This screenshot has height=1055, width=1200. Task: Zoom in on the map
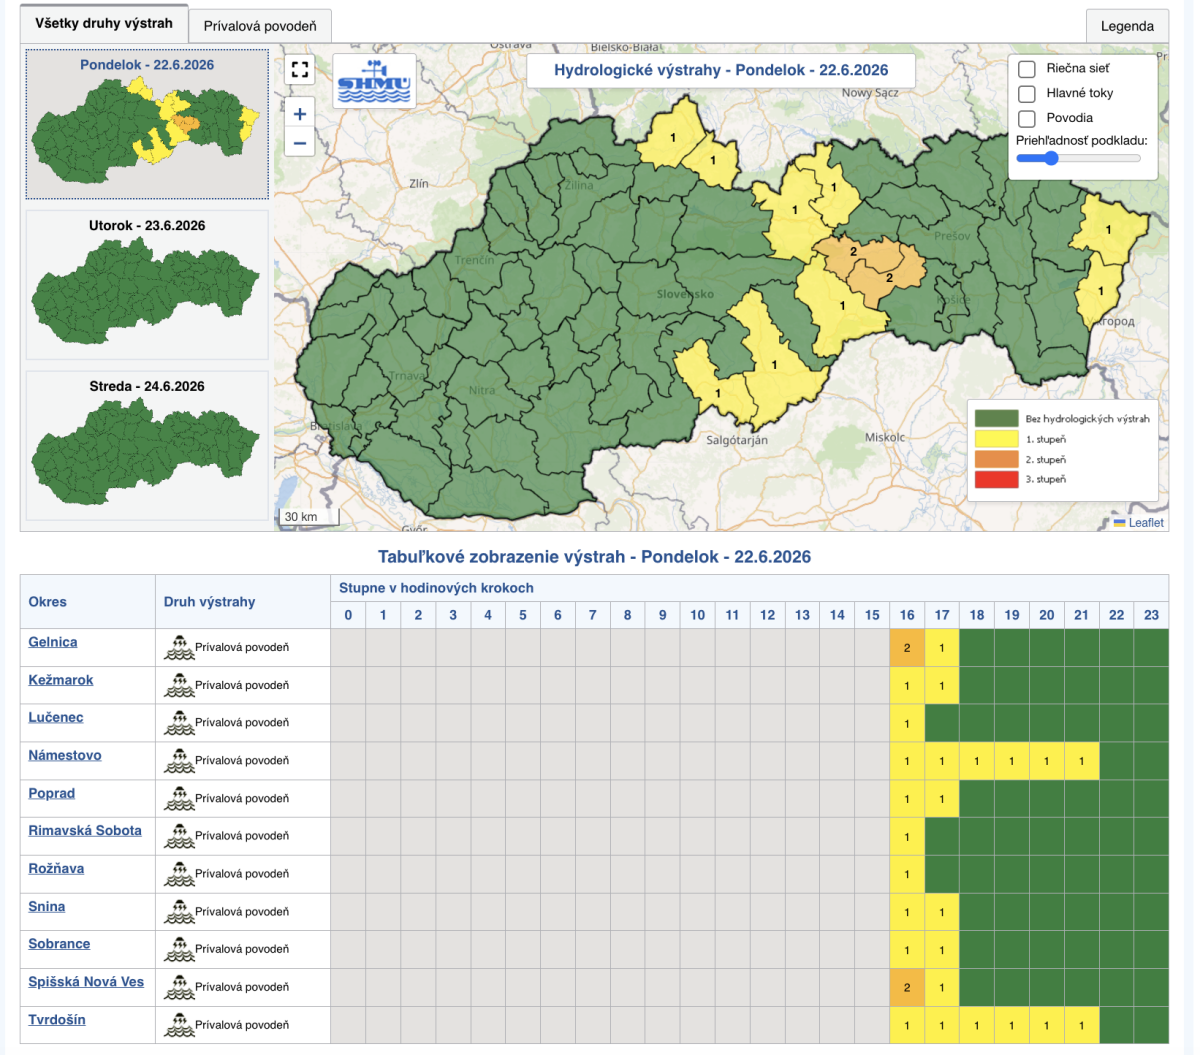[299, 114]
